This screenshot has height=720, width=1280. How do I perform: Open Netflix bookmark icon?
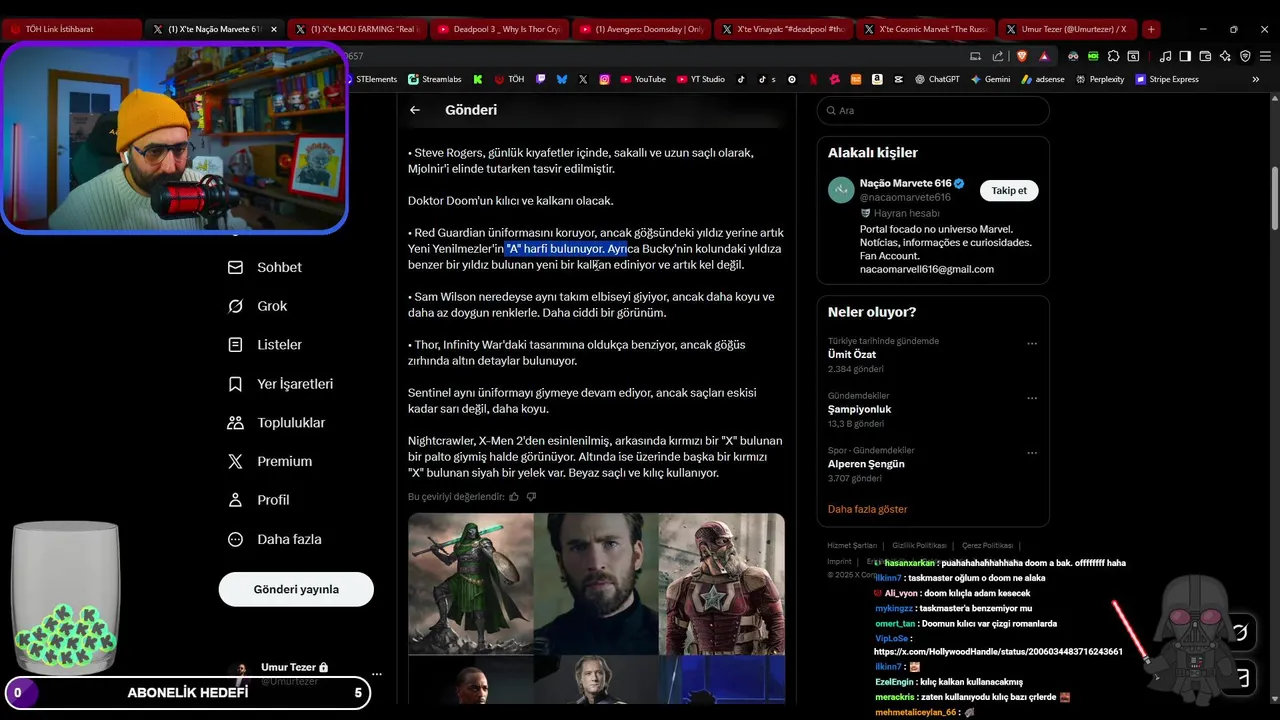813,79
